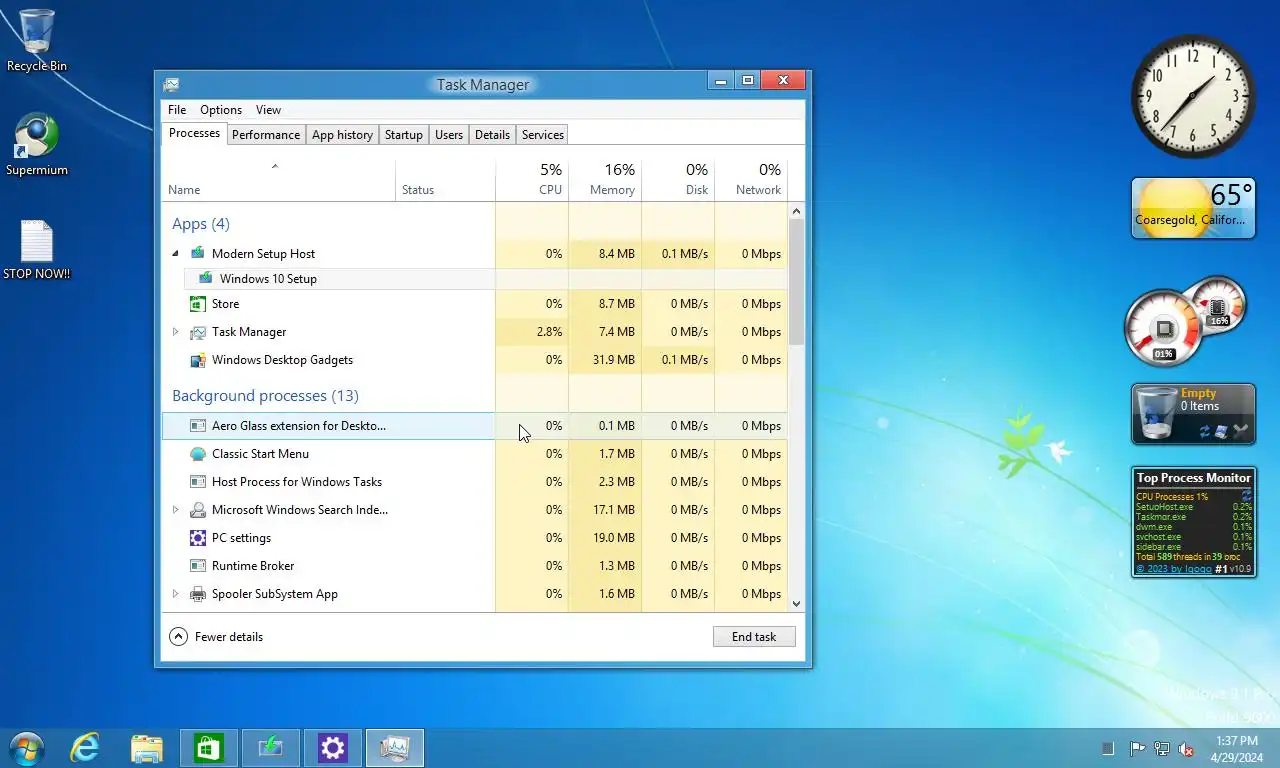Viewport: 1280px width, 768px height.
Task: Click the Windows Desktop Gadgets process icon
Action: point(198,359)
